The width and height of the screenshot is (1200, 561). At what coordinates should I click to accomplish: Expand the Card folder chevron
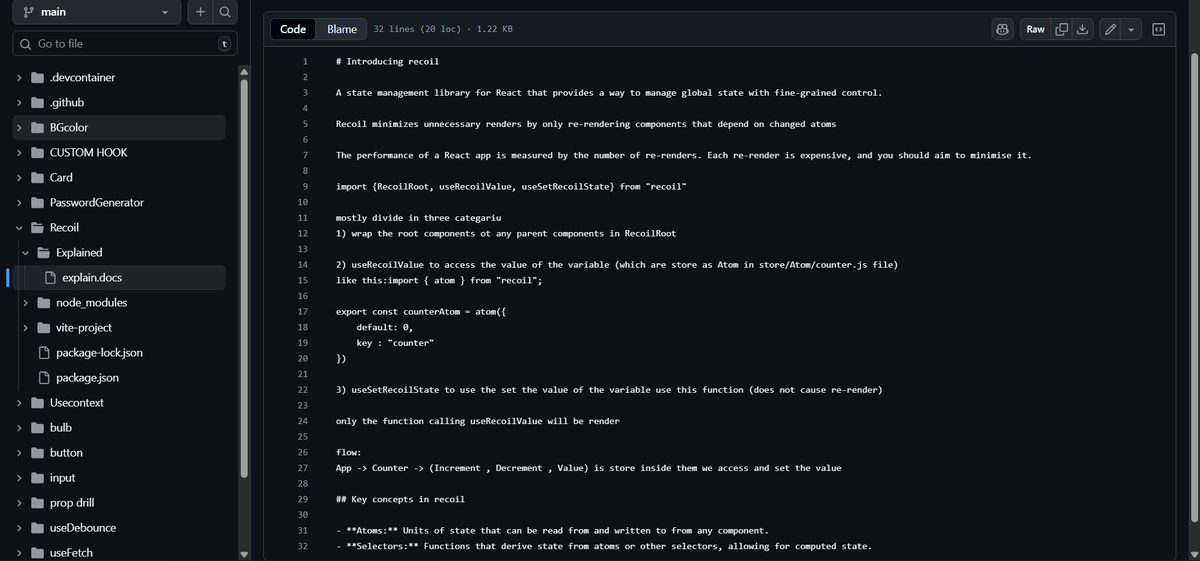[x=19, y=178]
